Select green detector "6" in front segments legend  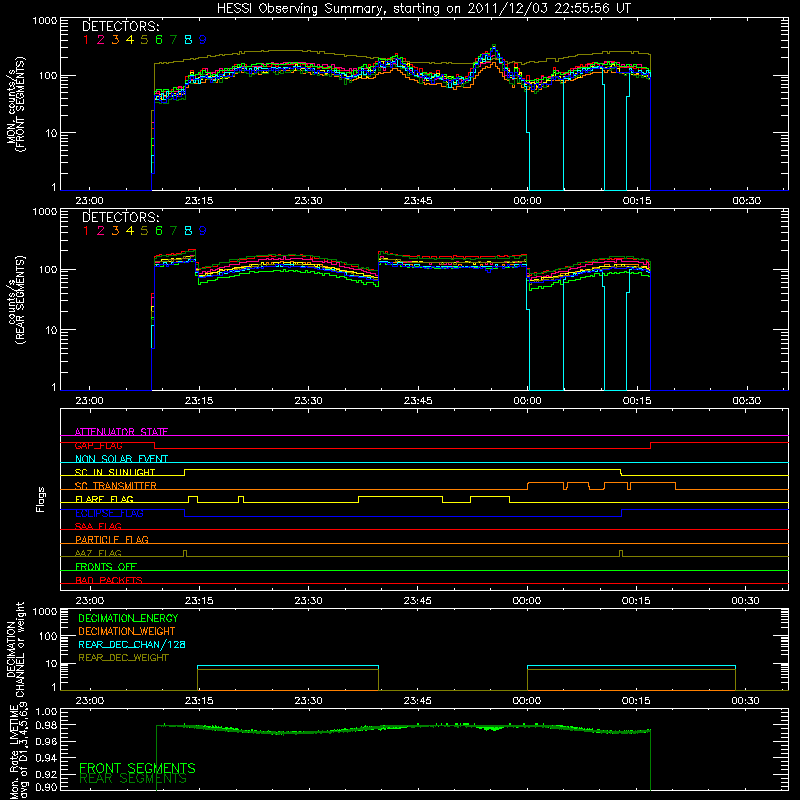coord(159,39)
